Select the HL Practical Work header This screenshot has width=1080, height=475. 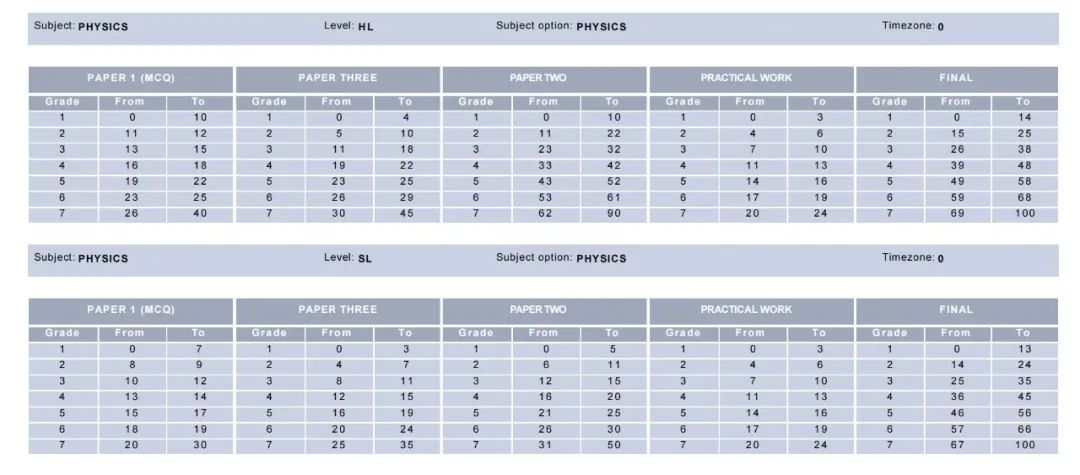point(751,78)
